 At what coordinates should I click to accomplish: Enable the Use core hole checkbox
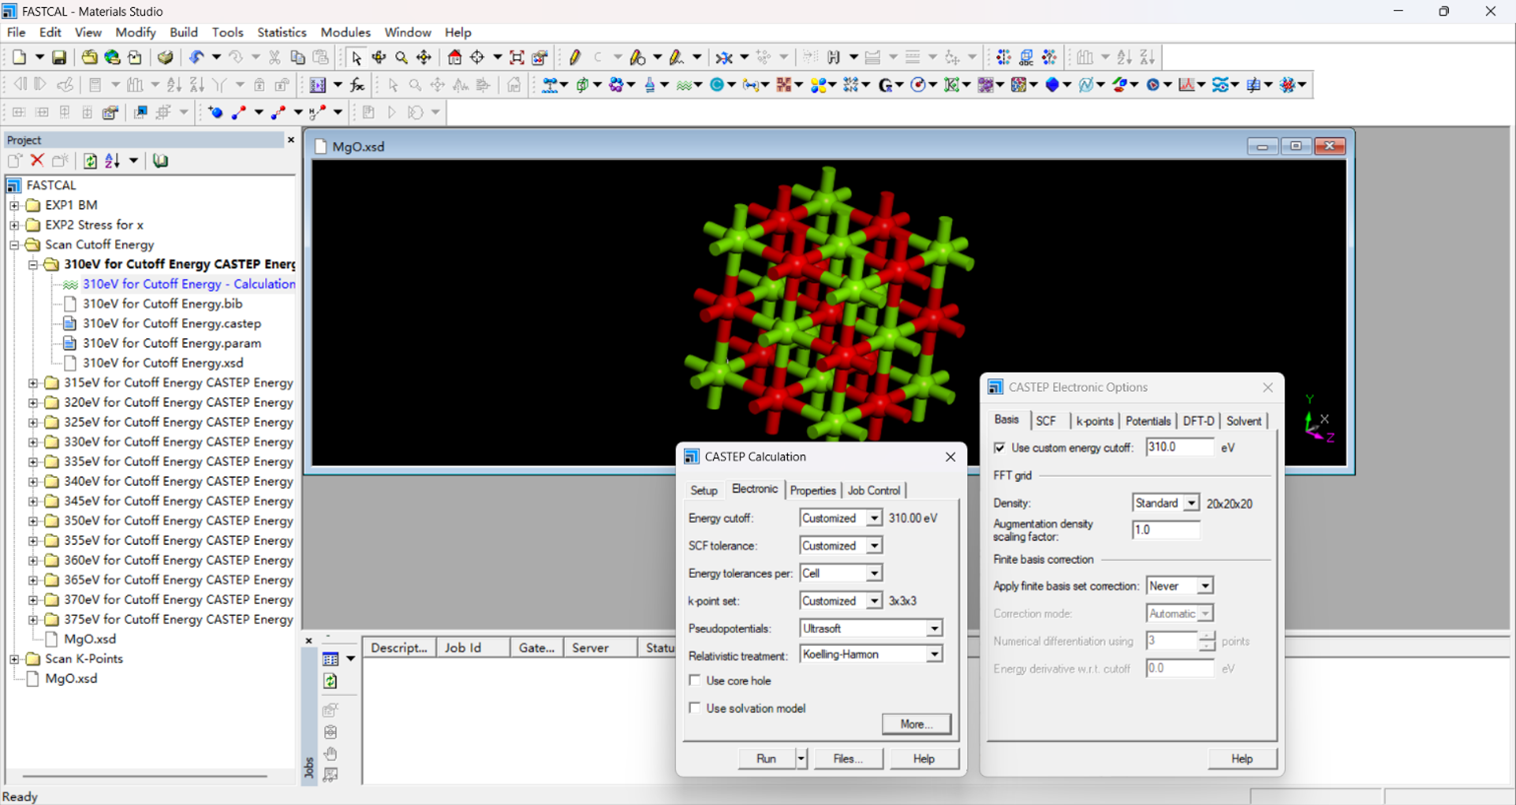(x=695, y=681)
